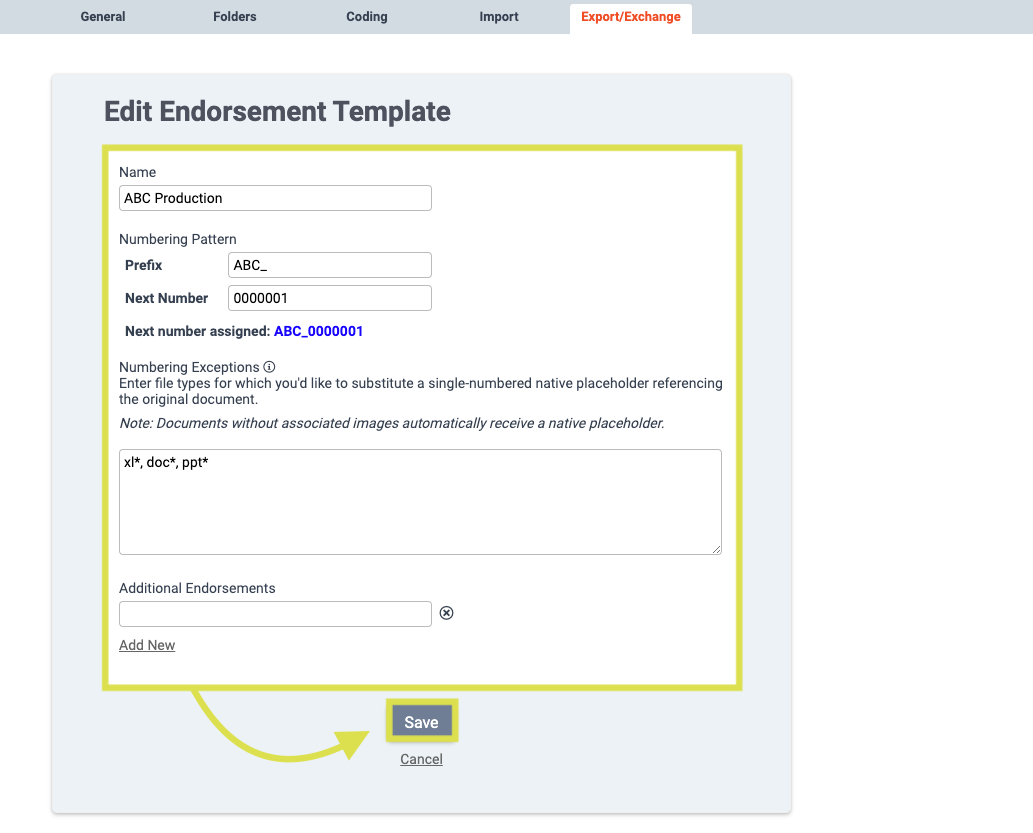
Task: Click the Numbering Pattern label
Action: coord(178,239)
